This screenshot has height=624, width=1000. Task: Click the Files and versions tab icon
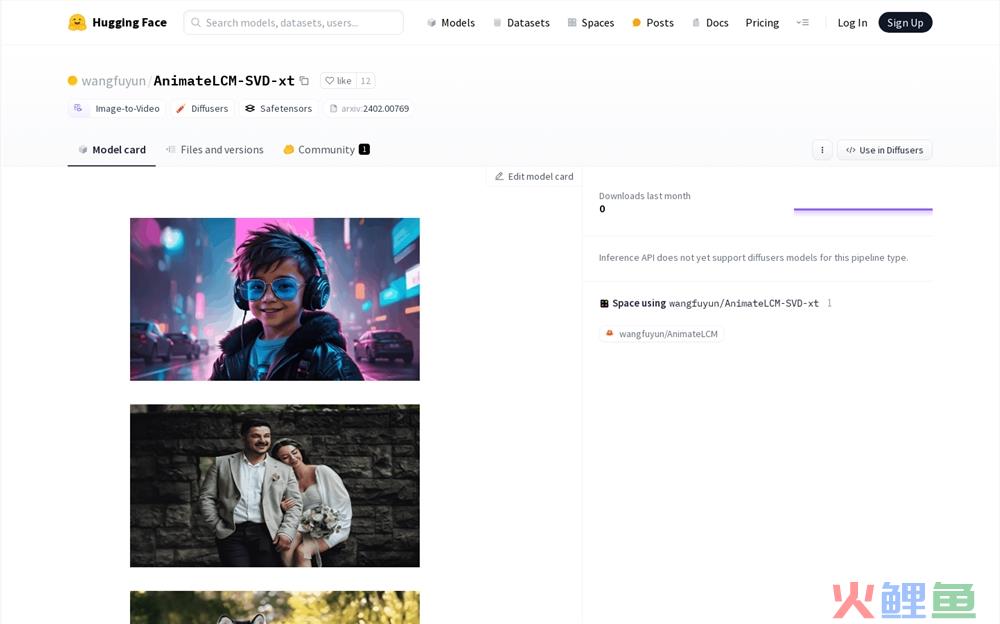[170, 149]
